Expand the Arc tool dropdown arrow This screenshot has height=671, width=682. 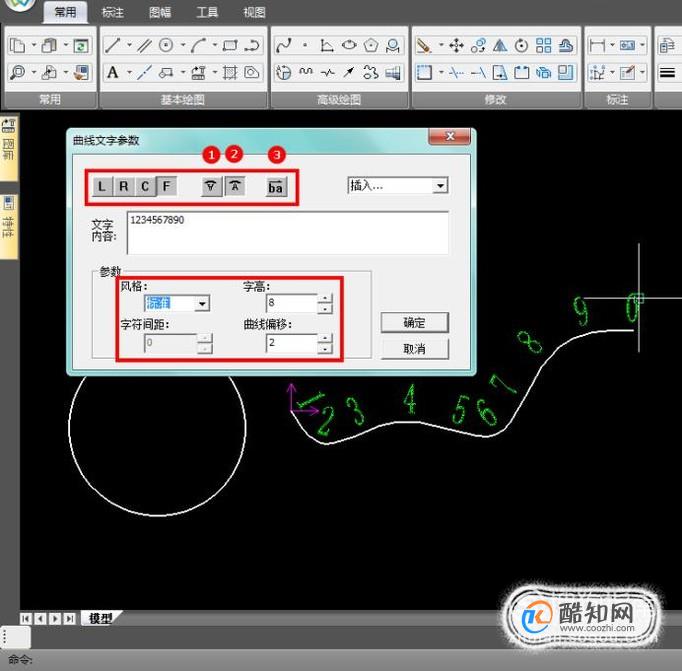click(x=214, y=45)
